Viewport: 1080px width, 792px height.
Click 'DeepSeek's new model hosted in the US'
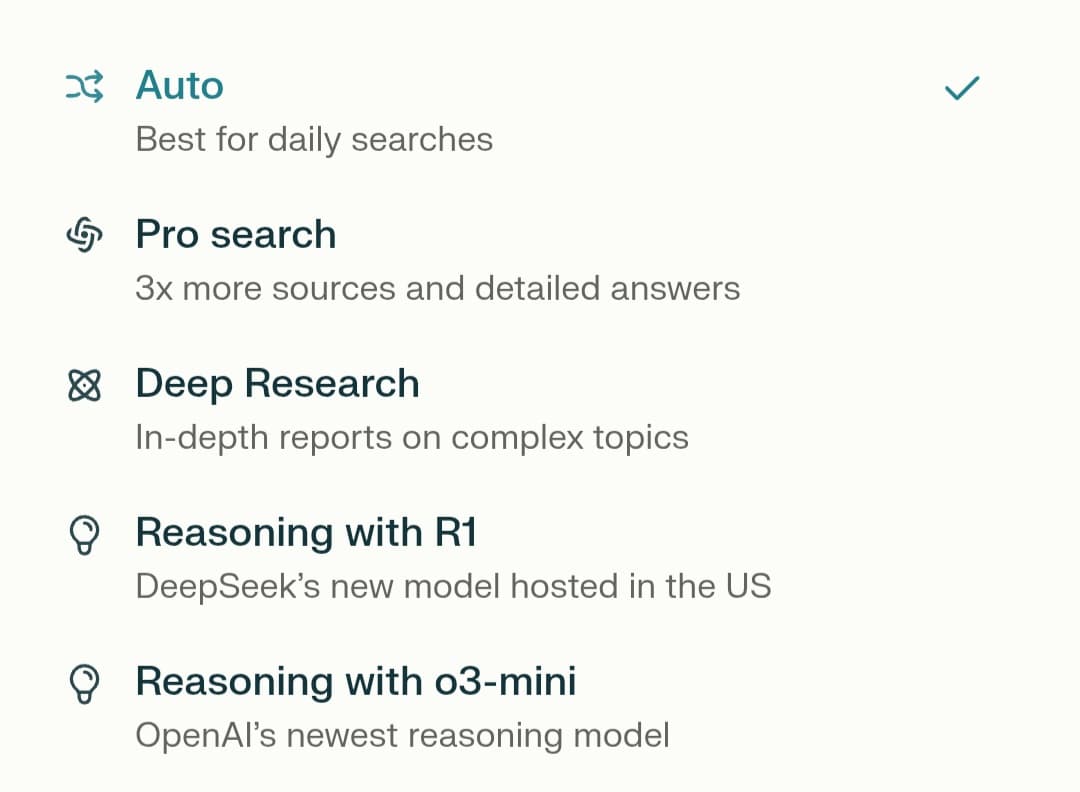(x=453, y=586)
